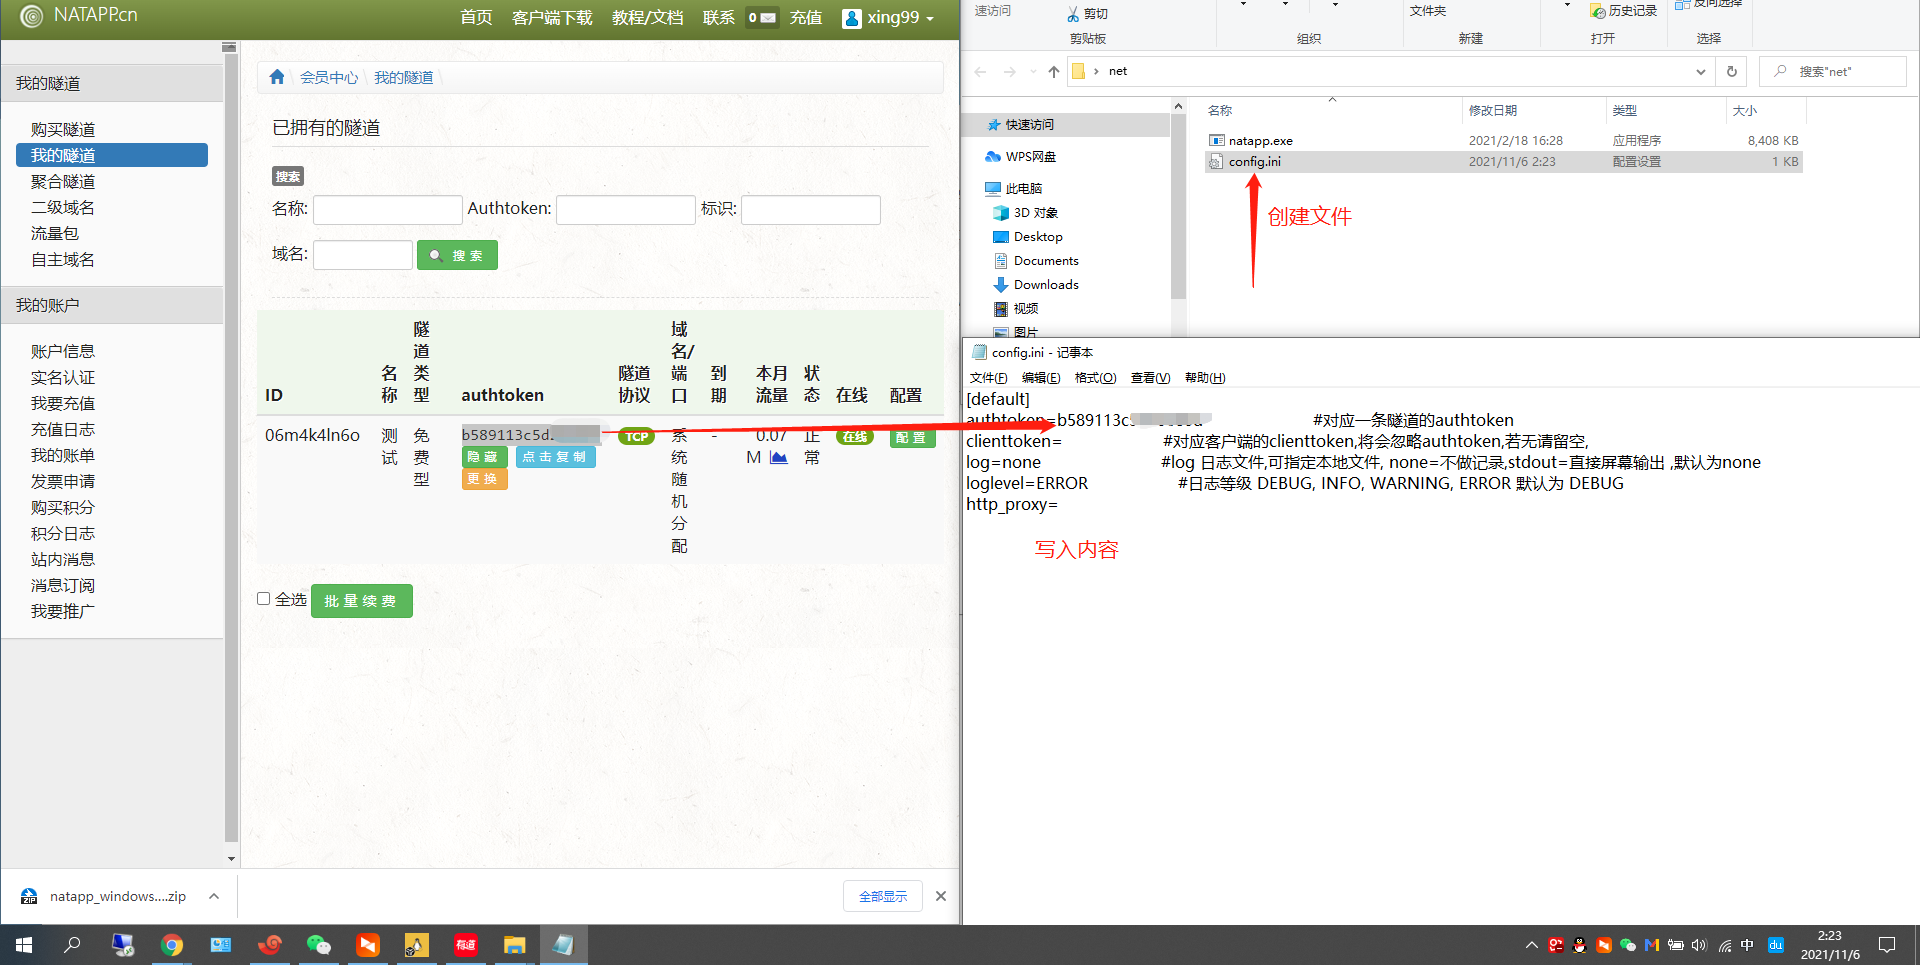Image resolution: width=1920 pixels, height=965 pixels.
Task: Click the remote desktop taskbar icon
Action: pyautogui.click(x=123, y=945)
